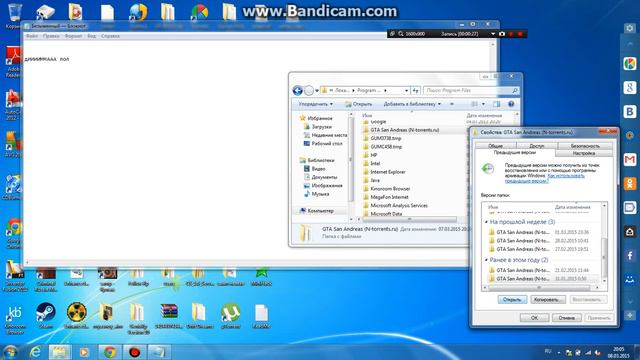Open Odnoklassniki icon in right sidebar
This screenshot has width=640, height=360.
tap(630, 183)
